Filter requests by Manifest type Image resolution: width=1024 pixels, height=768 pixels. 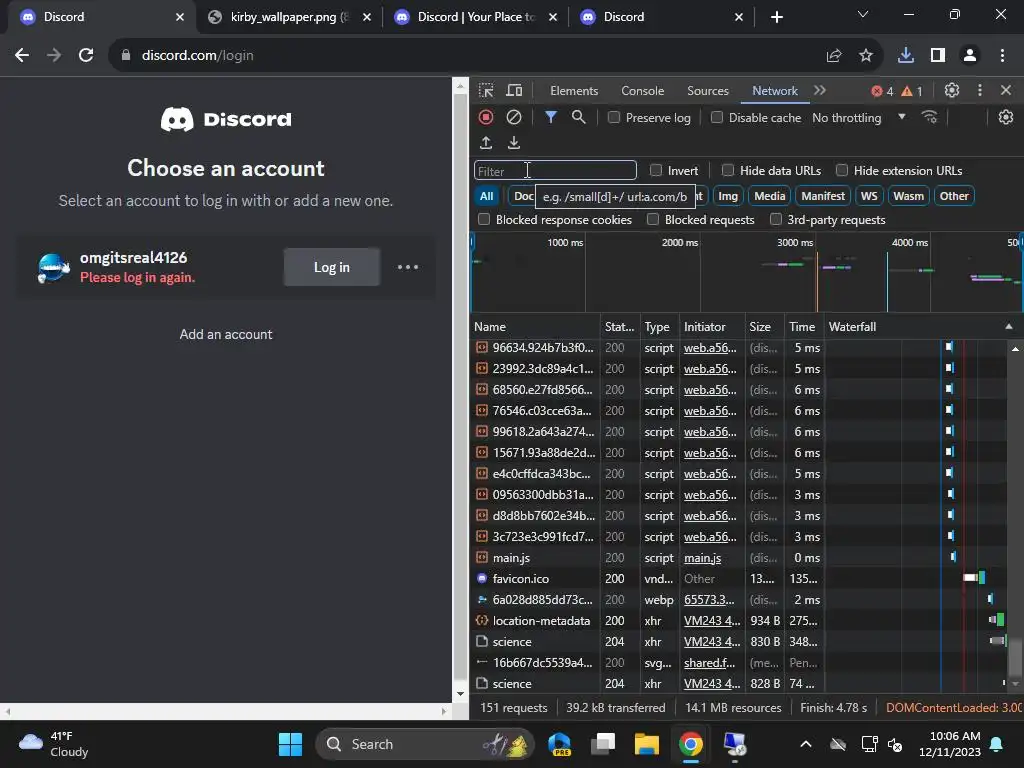coord(823,196)
